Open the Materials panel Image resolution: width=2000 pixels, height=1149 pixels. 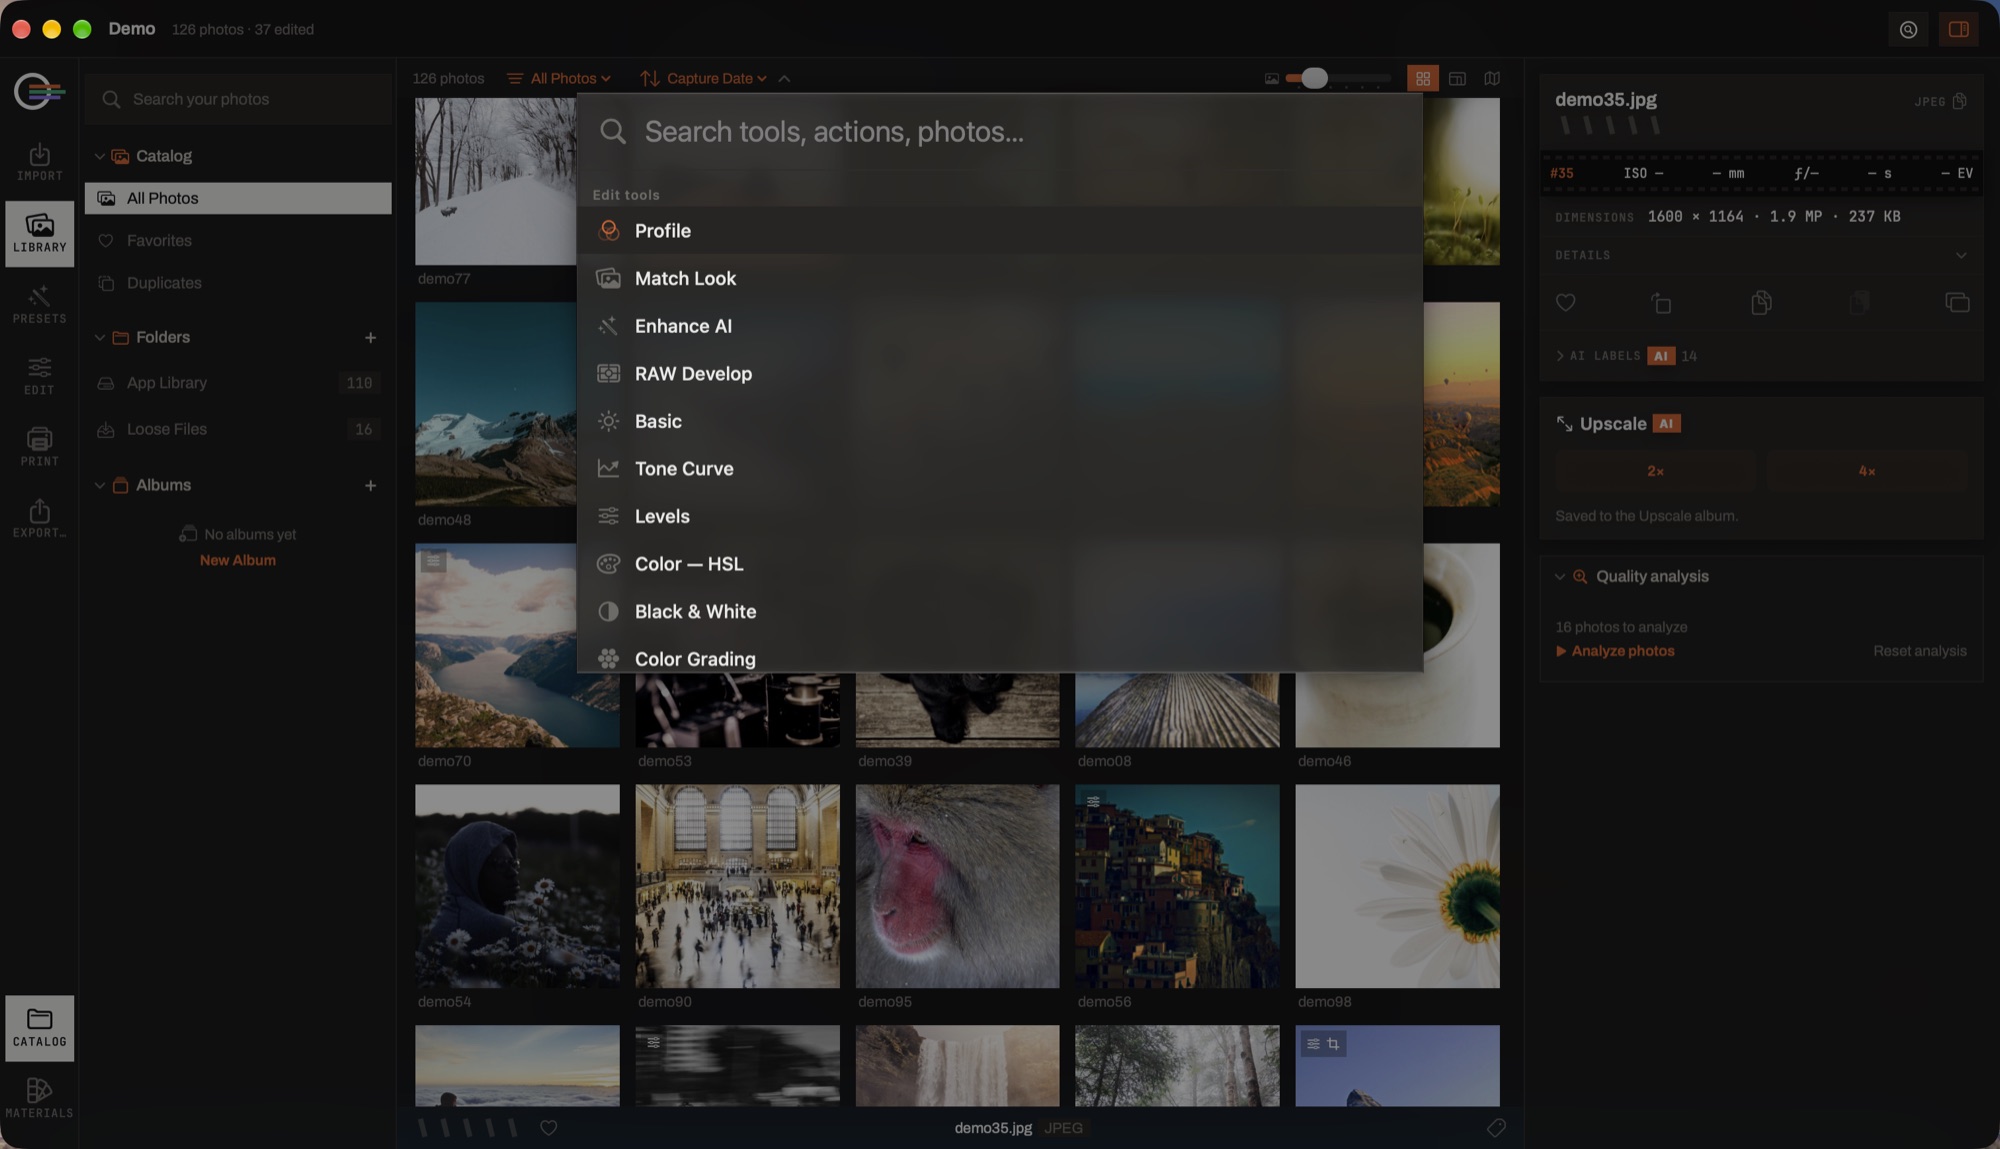click(x=39, y=1098)
